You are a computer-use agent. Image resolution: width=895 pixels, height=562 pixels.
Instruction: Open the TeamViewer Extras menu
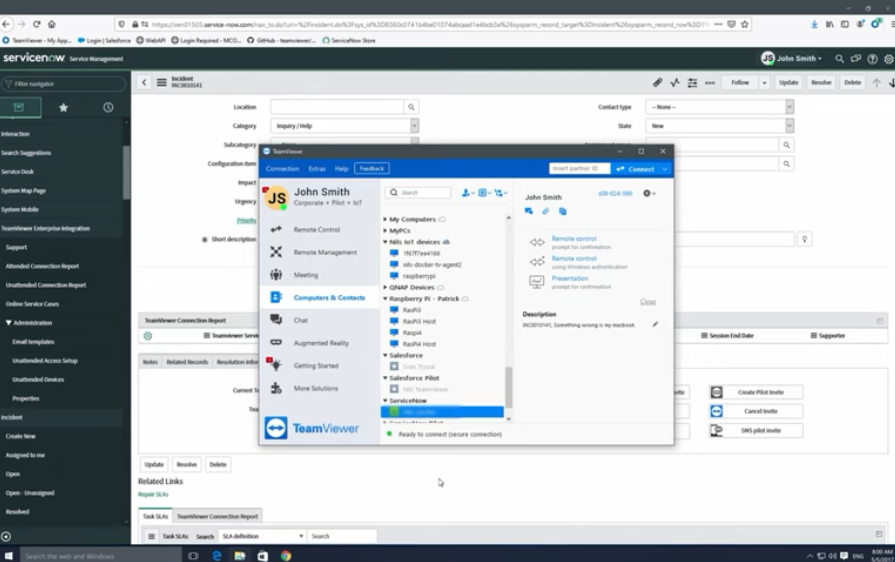click(317, 169)
